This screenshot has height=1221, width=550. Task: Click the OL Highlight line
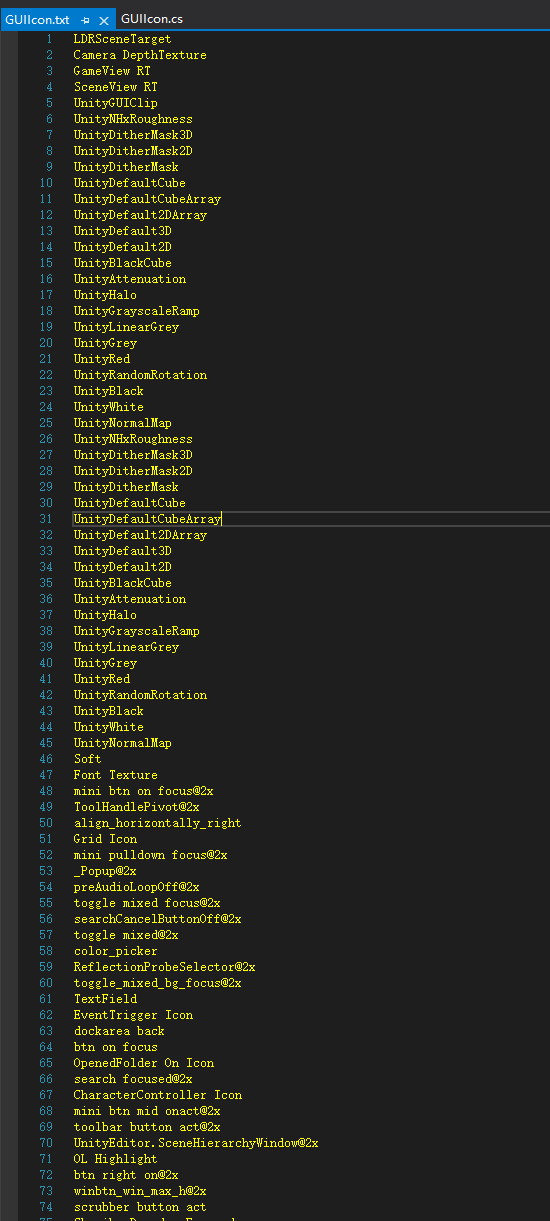[x=115, y=1159]
